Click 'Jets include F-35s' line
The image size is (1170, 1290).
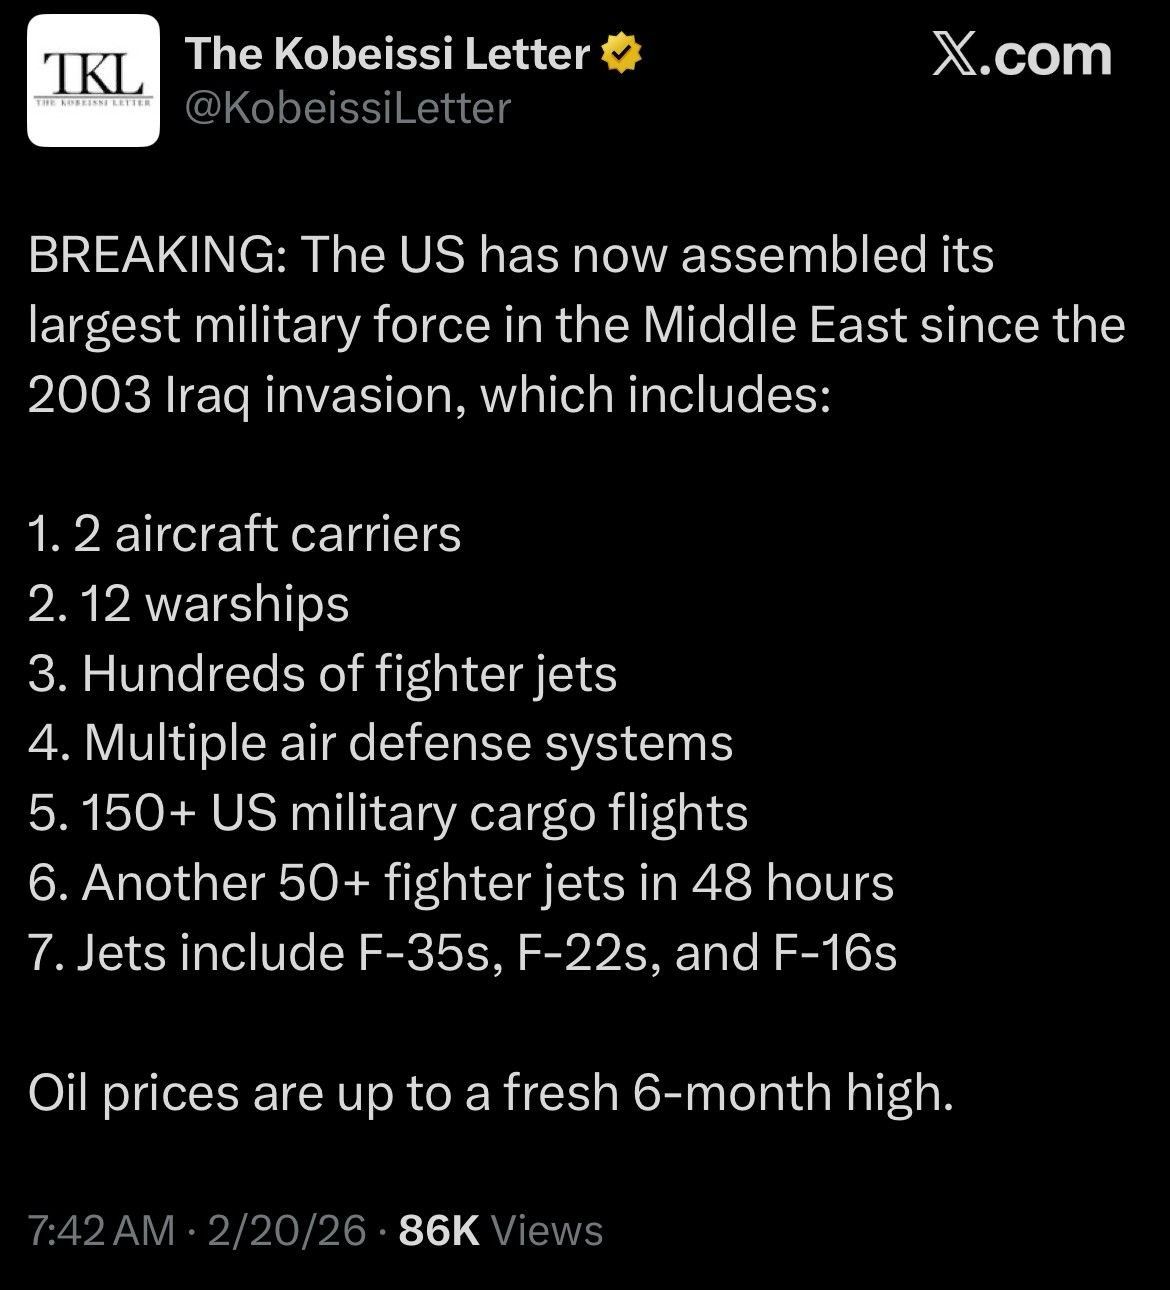(x=462, y=953)
